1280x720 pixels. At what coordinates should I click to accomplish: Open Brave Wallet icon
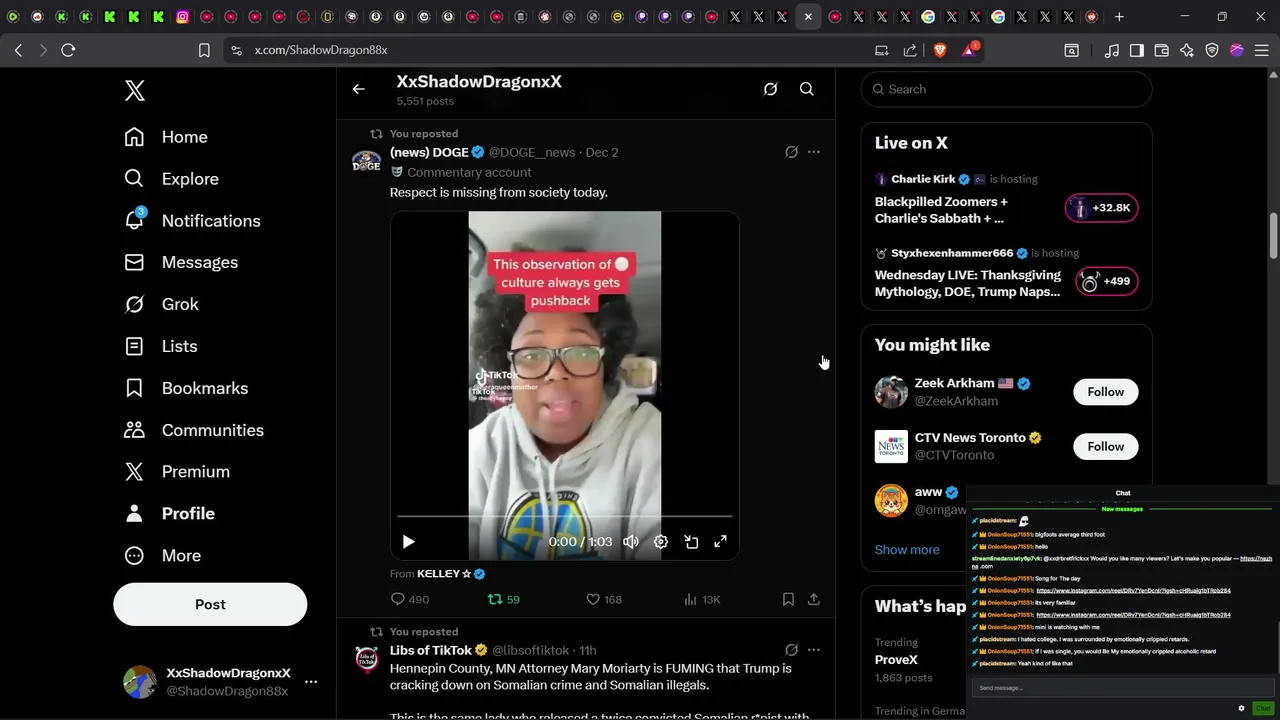[1162, 50]
